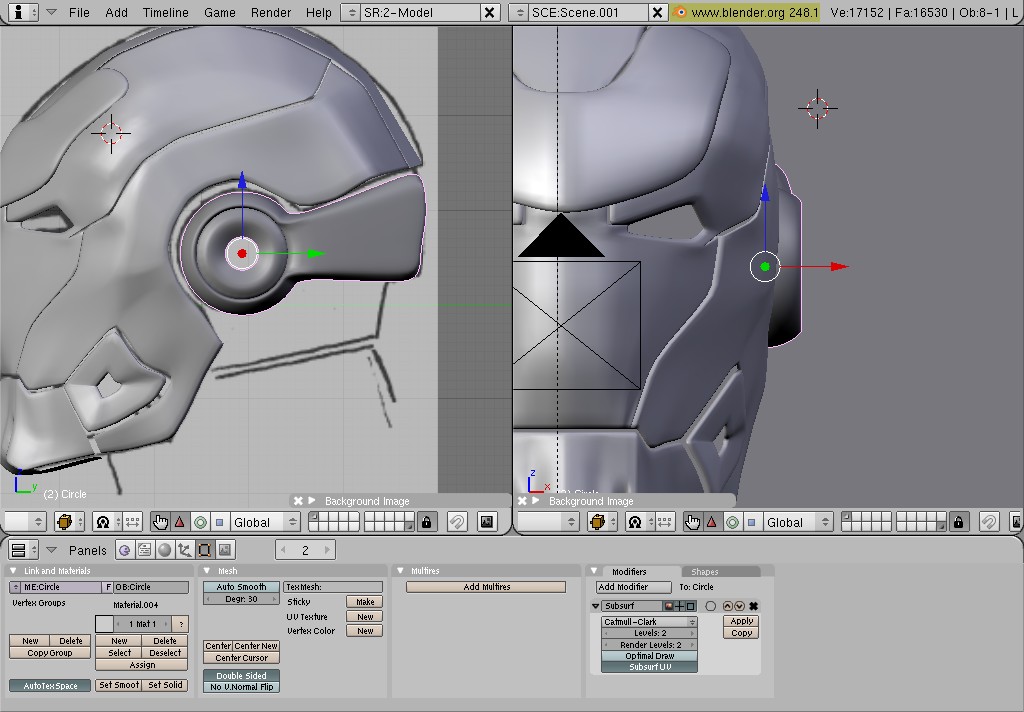Open the Game menu
Screen dimensions: 1024x712
219,12
